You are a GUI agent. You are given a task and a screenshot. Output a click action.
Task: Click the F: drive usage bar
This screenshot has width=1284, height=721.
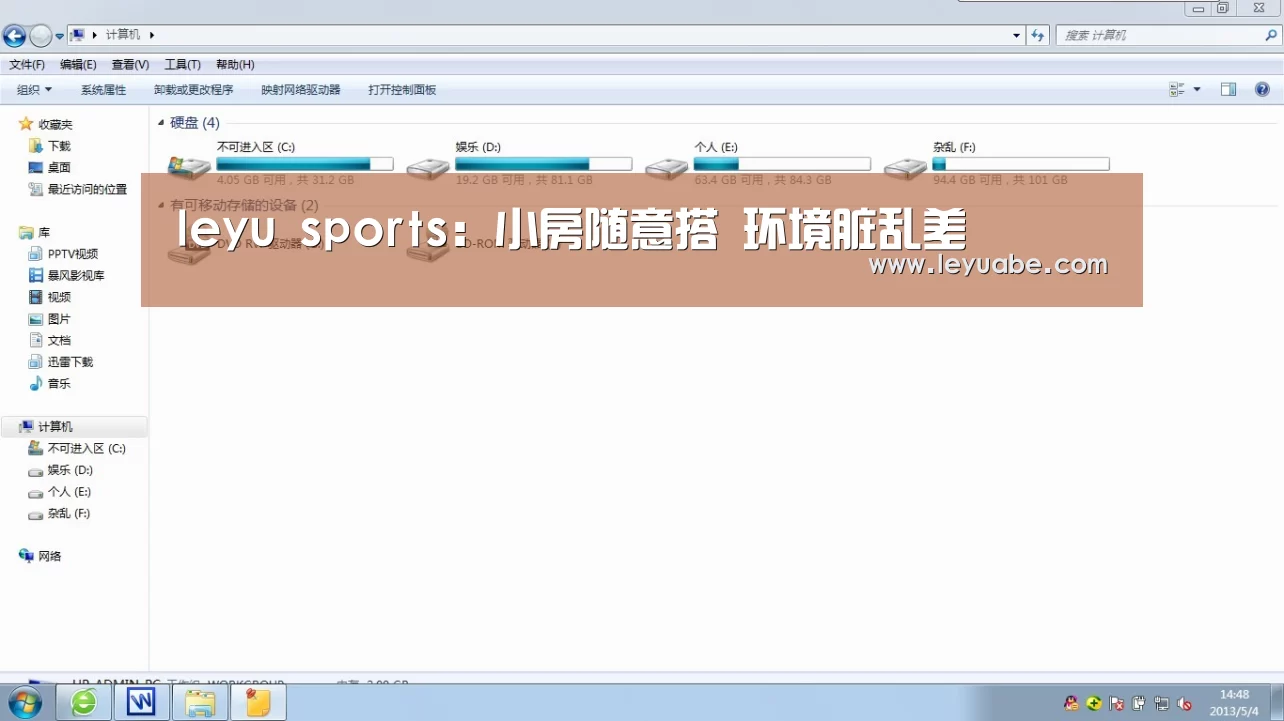[1021, 164]
